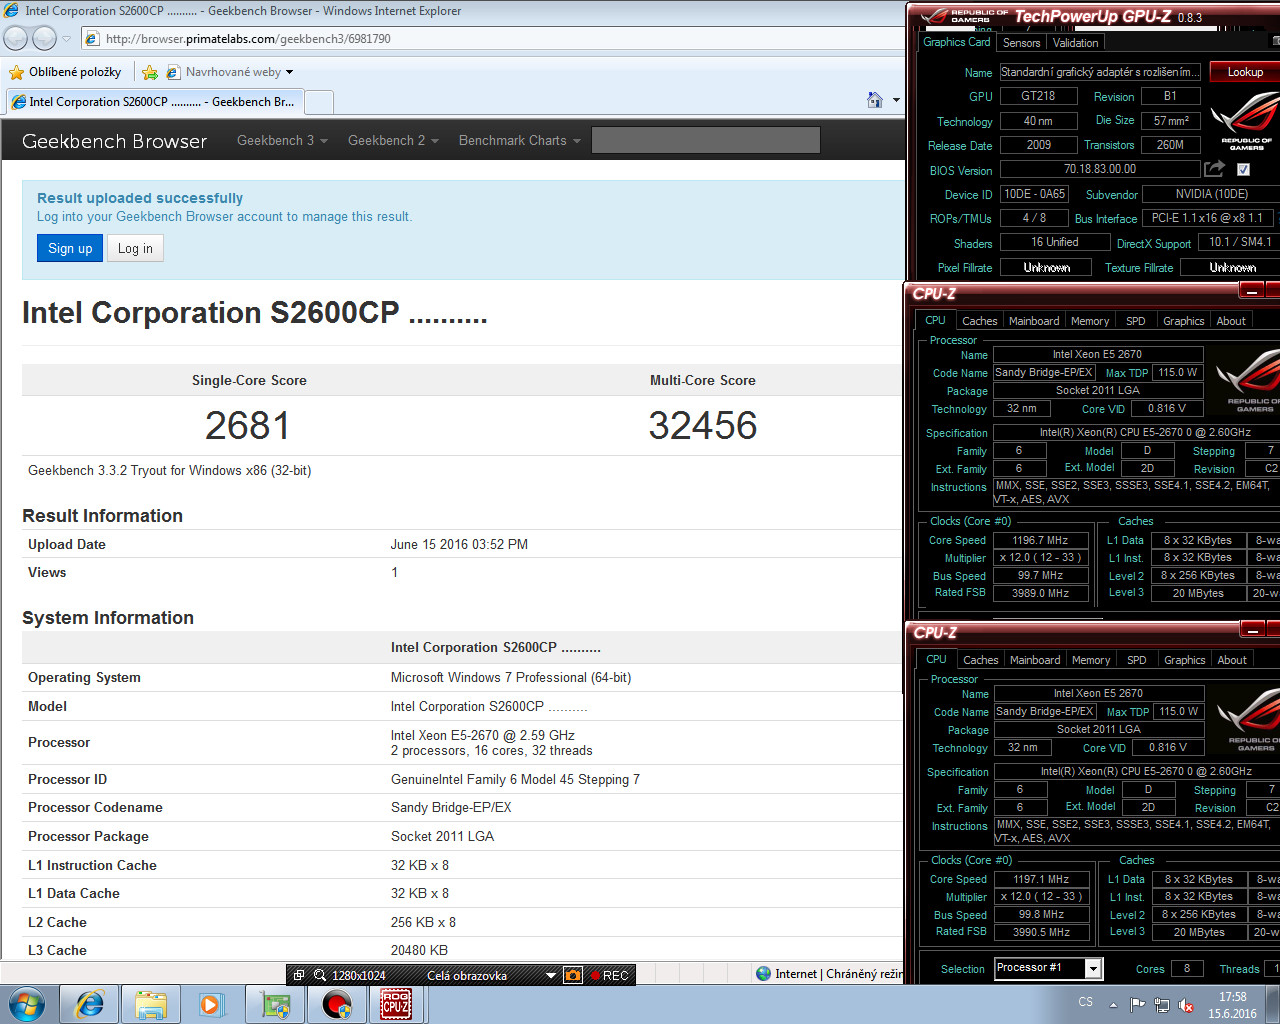Switch to GPU-Z Sensors tab
The height and width of the screenshot is (1024, 1280).
point(1021,43)
